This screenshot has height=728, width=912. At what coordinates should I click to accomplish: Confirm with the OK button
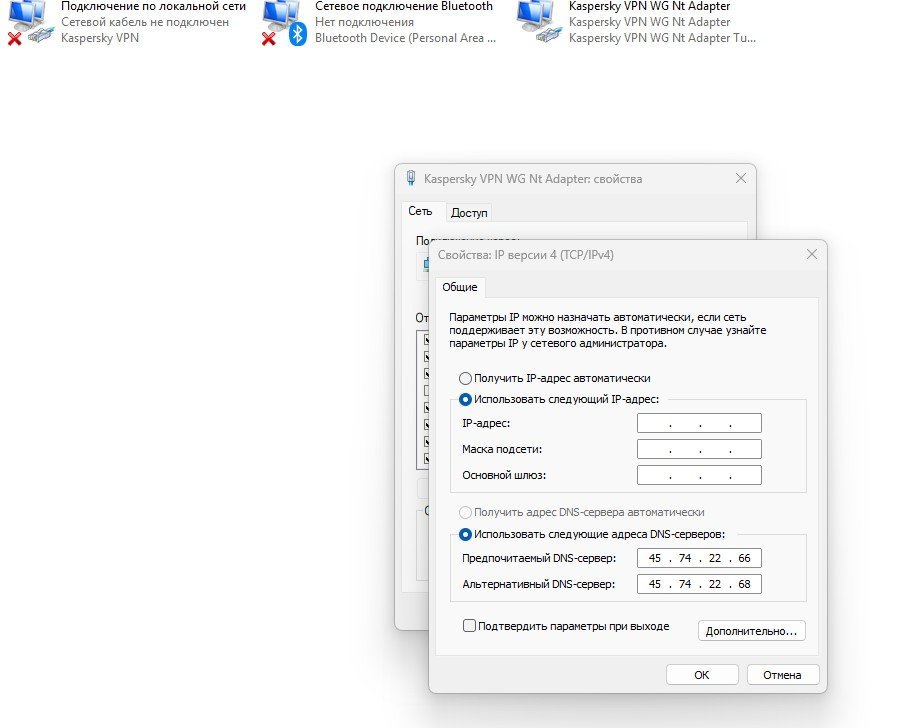pyautogui.click(x=702, y=675)
